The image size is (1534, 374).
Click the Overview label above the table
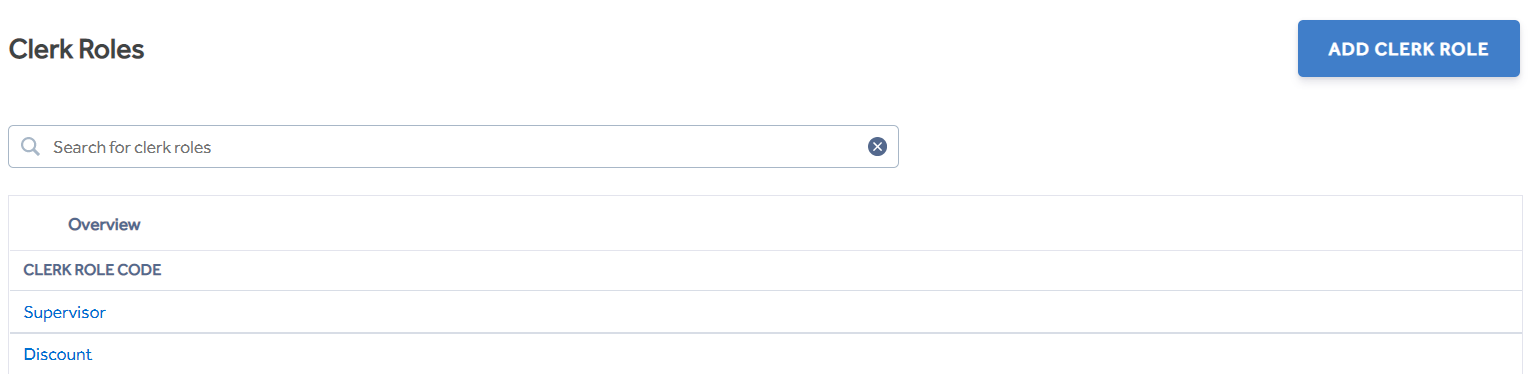coord(104,224)
